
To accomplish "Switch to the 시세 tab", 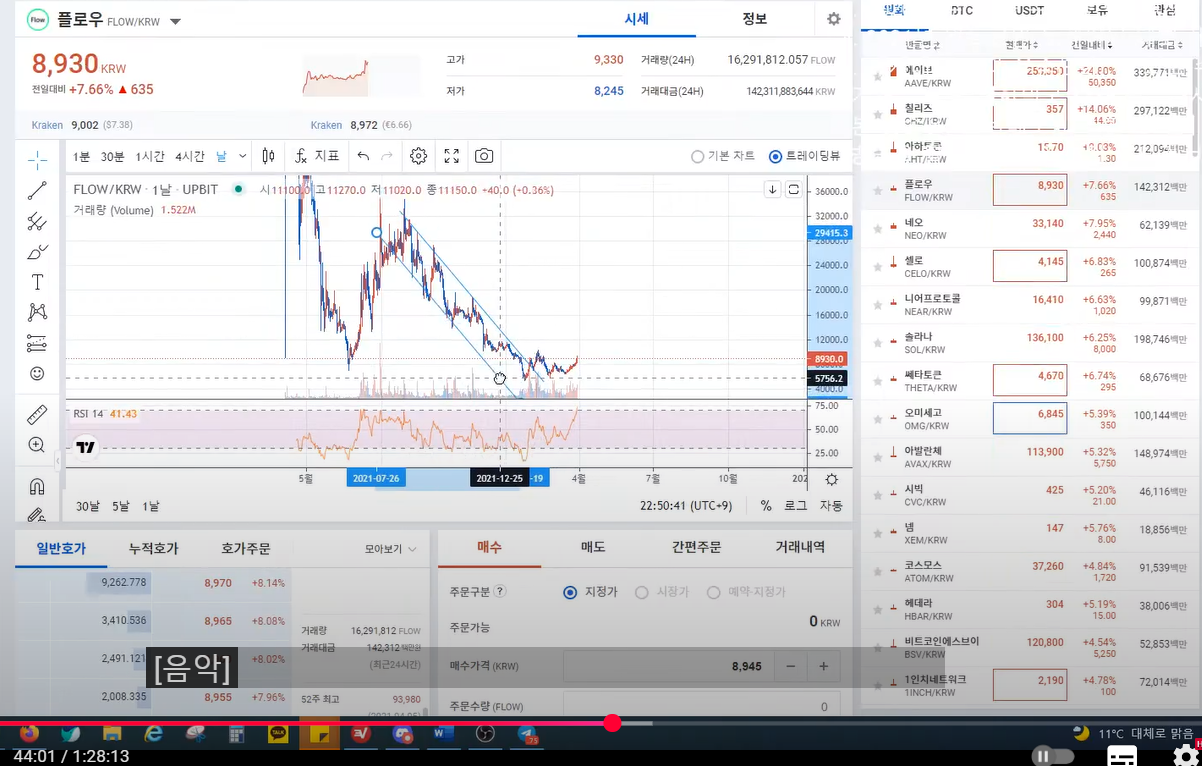I will tap(637, 19).
